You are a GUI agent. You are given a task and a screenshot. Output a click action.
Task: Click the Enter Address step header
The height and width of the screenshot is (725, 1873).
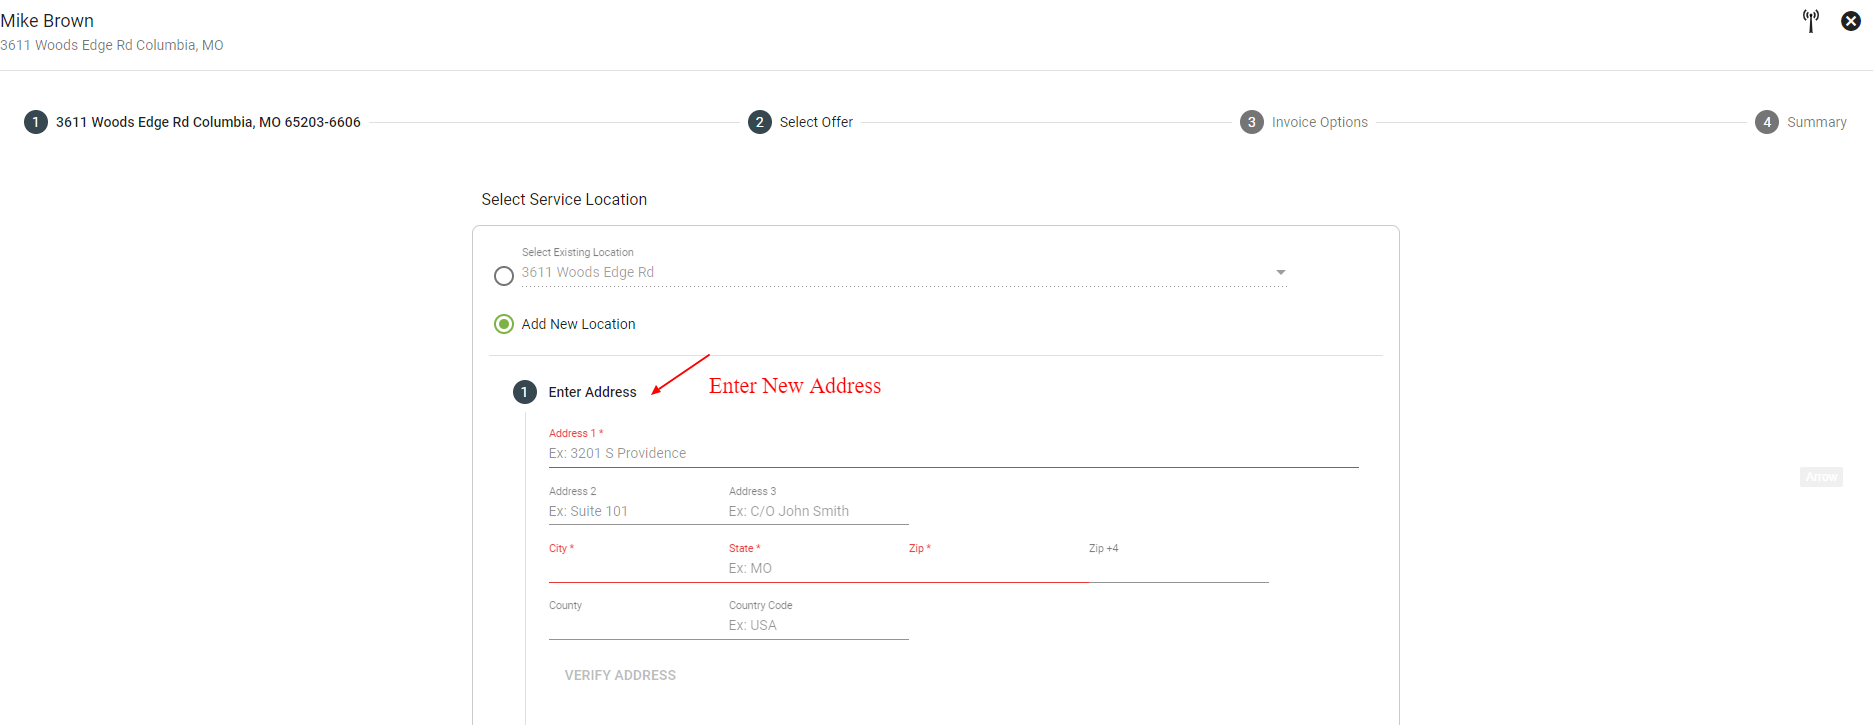(x=575, y=392)
